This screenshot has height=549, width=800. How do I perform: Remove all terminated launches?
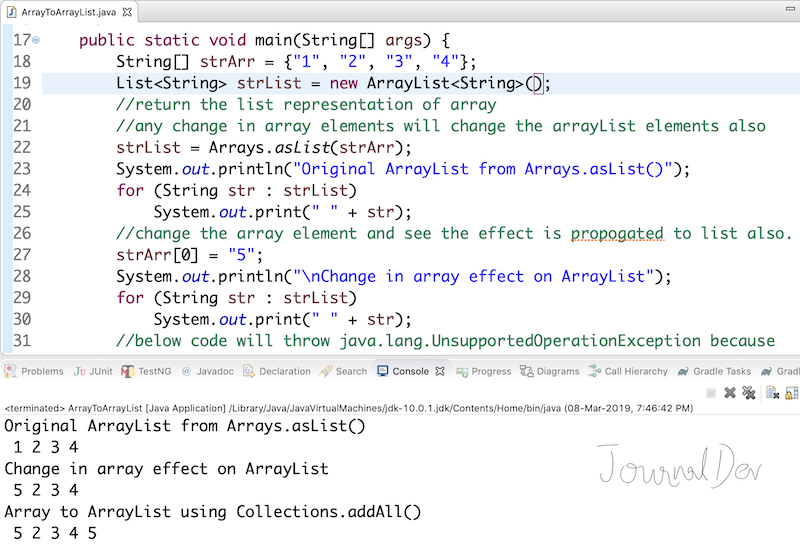748,392
